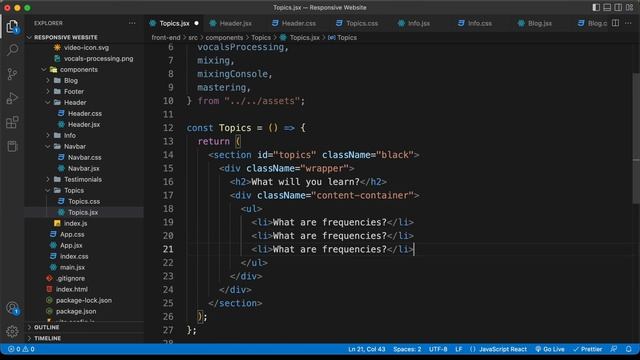Open vocals-processing.png file
The width and height of the screenshot is (640, 360).
tap(98, 58)
